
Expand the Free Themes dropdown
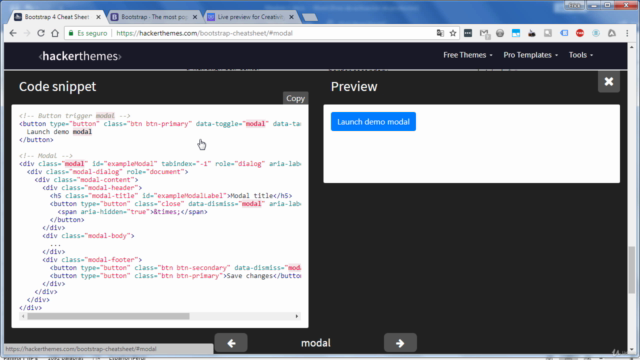[x=468, y=55]
